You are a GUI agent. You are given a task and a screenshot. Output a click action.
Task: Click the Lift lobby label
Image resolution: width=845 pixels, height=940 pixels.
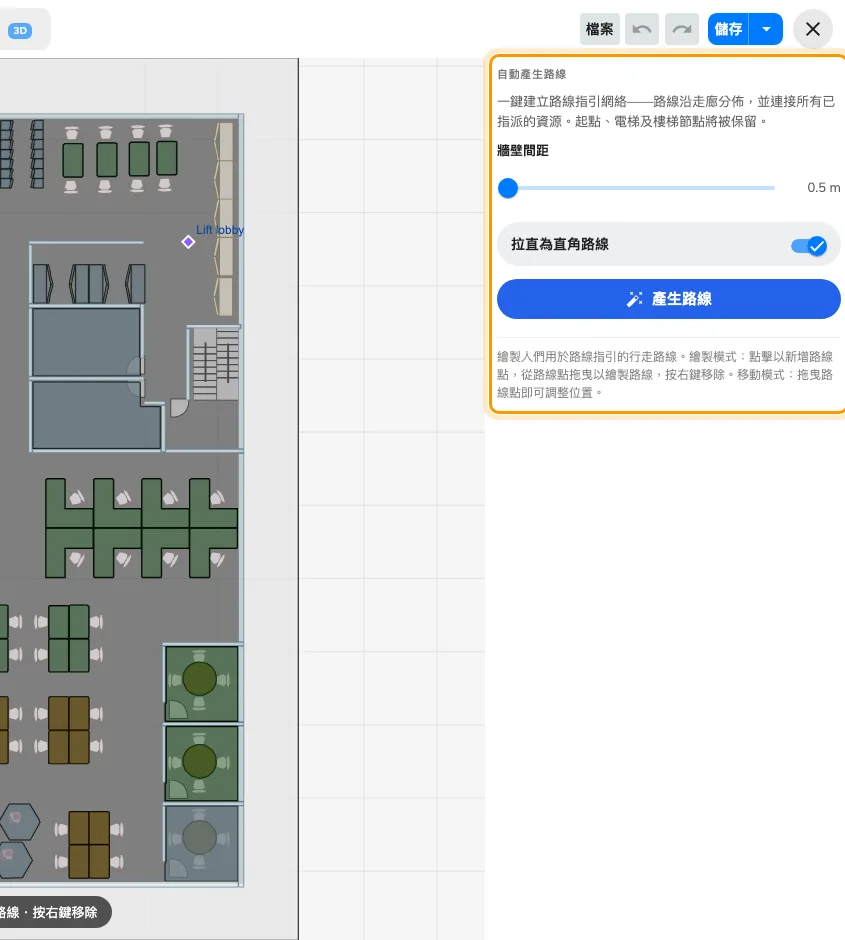[220, 230]
